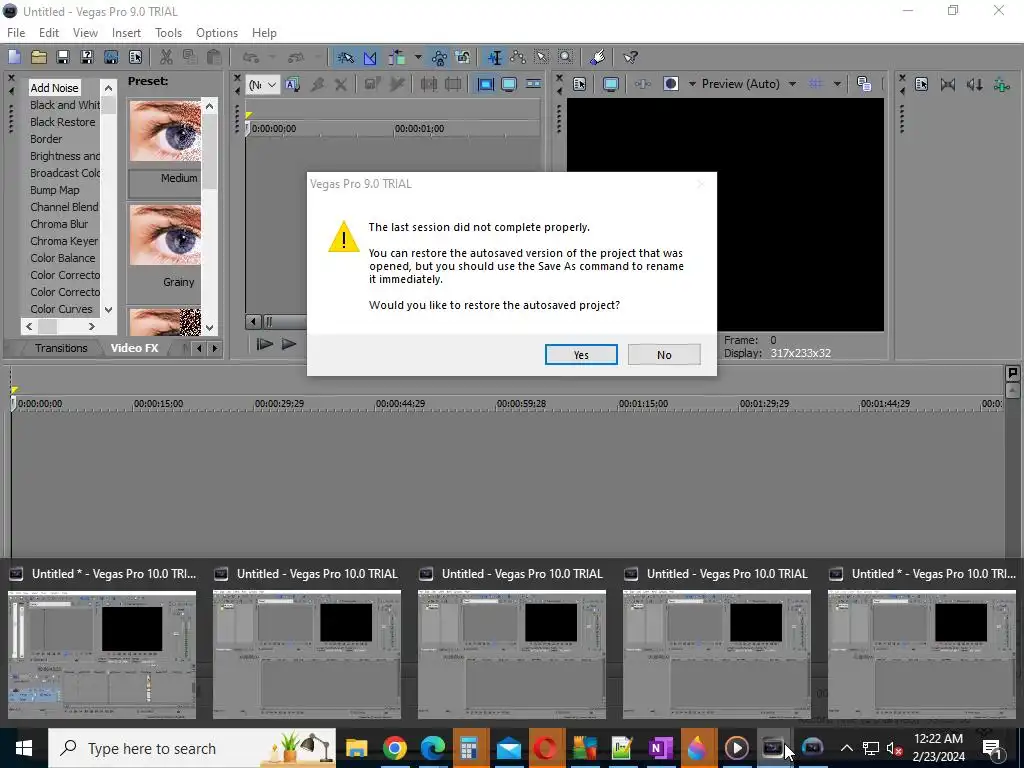Click the mixer Properties icon

point(921,84)
